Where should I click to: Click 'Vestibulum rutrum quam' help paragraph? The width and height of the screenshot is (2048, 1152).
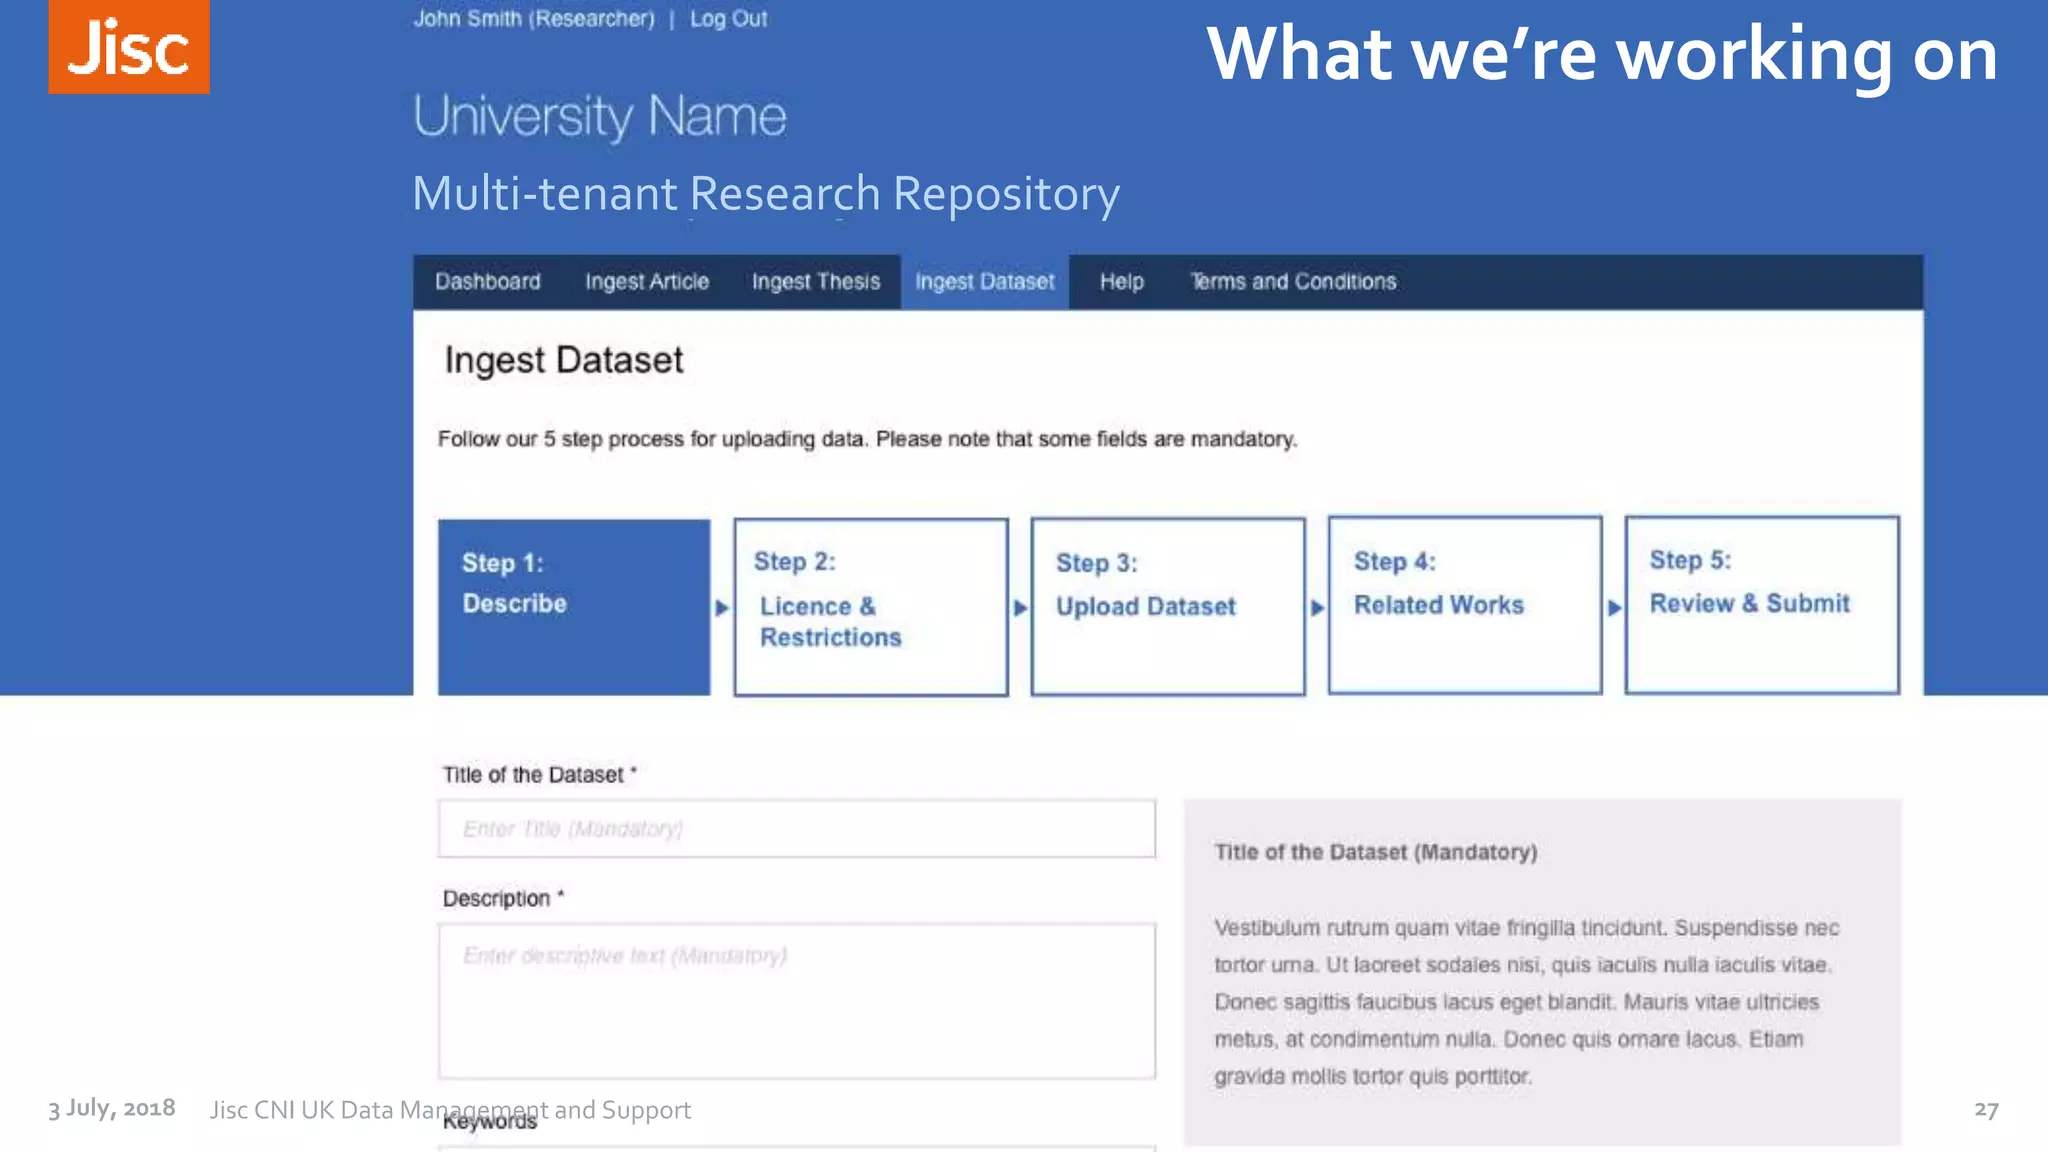(1527, 1002)
